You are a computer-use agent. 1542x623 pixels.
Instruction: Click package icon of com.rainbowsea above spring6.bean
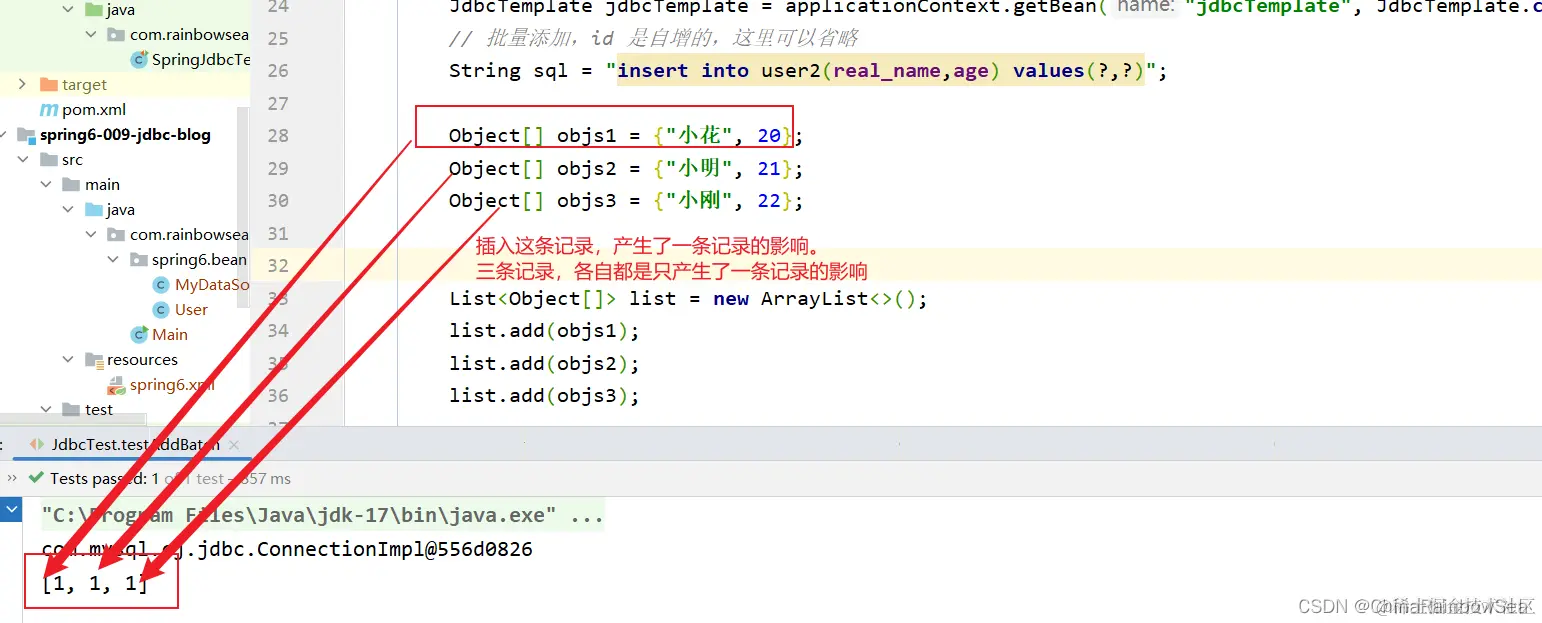coord(118,235)
